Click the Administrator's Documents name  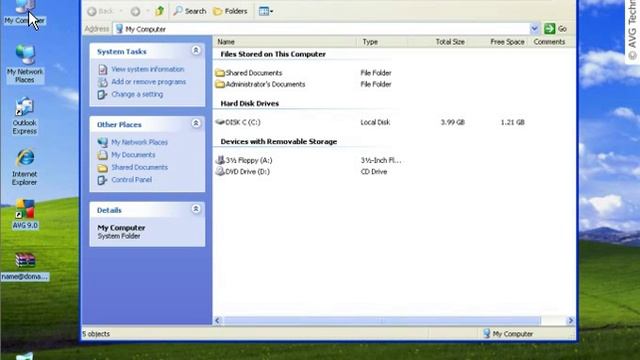click(265, 84)
